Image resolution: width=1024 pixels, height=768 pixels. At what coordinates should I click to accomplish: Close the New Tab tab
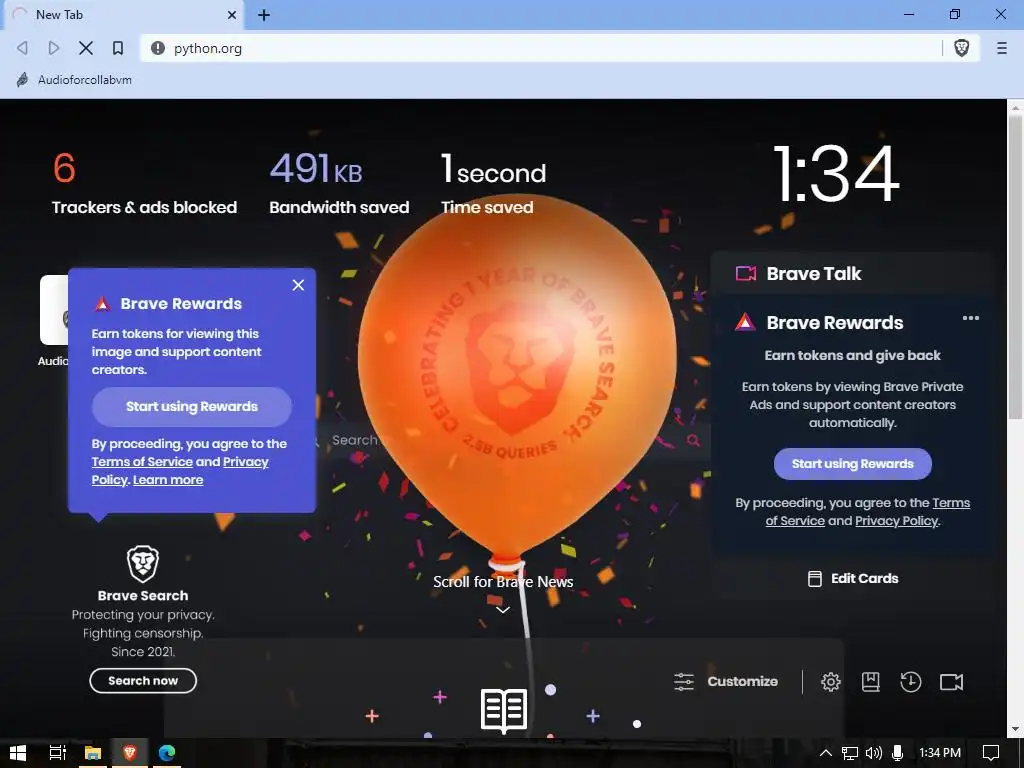(232, 14)
